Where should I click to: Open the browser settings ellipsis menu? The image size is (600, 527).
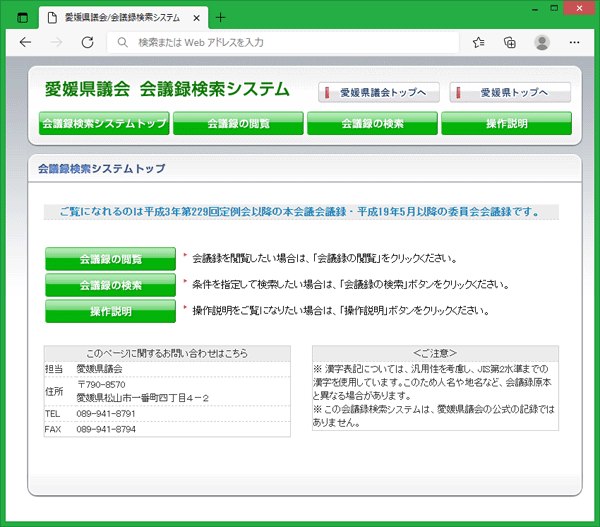(574, 42)
